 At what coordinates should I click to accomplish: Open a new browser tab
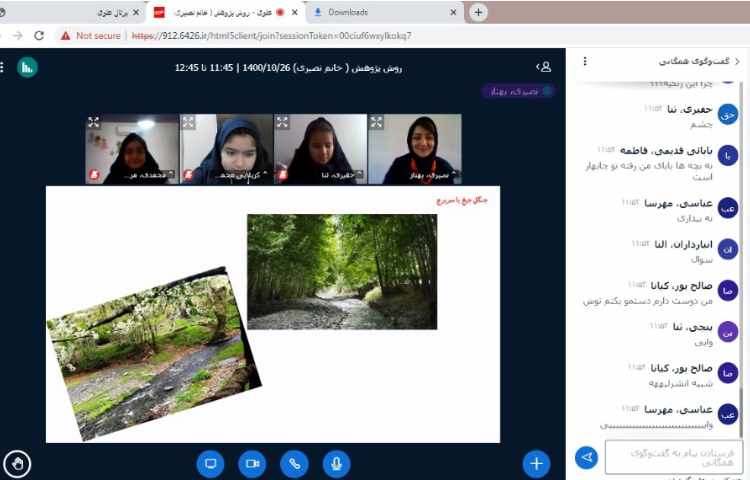click(x=478, y=12)
